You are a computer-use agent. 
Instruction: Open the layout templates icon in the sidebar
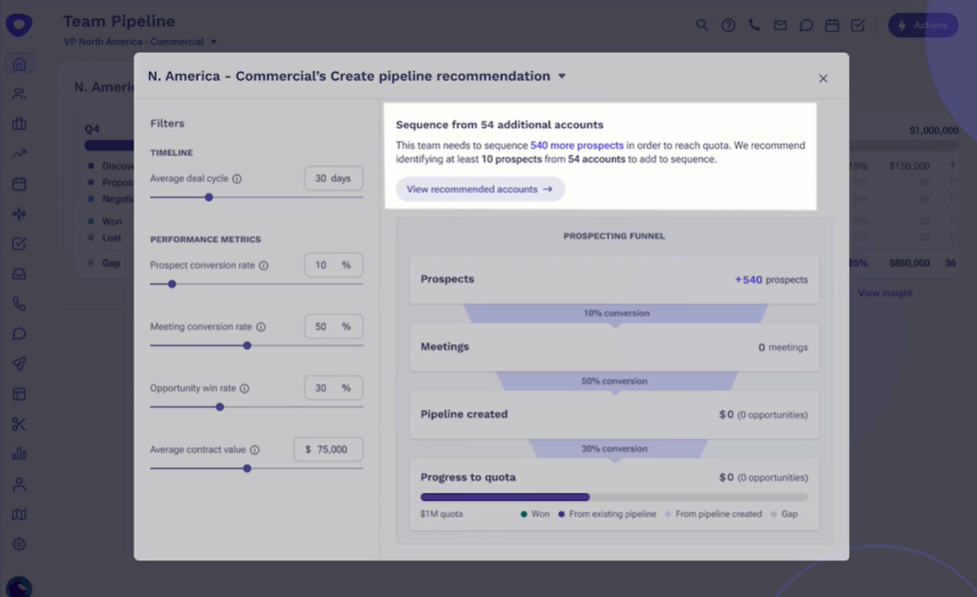click(19, 394)
